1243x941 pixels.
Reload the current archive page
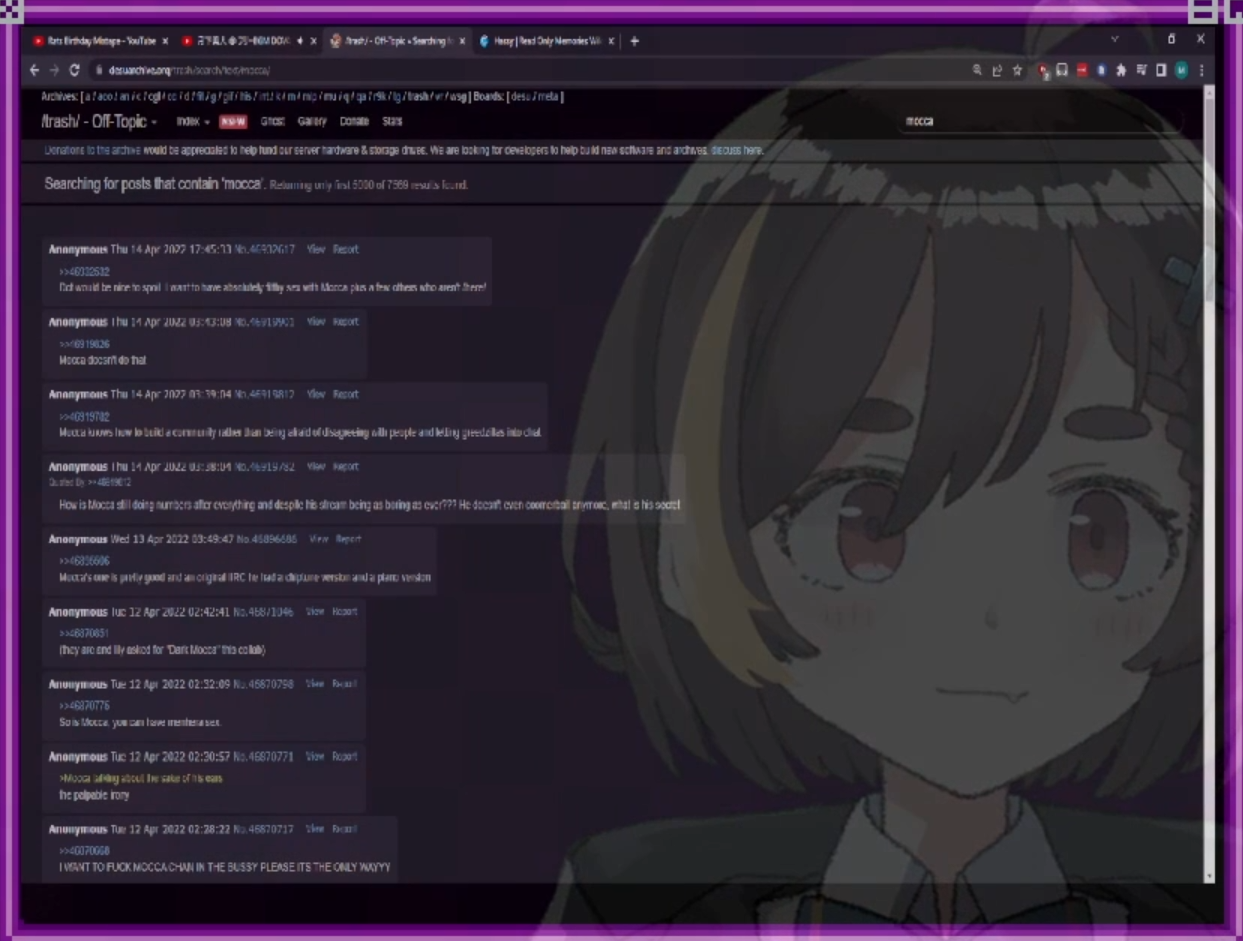(74, 70)
